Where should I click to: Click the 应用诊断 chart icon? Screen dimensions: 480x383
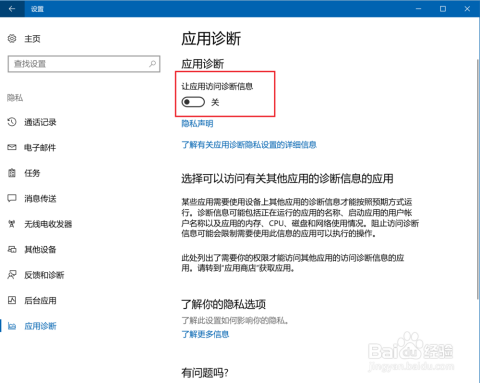12,326
